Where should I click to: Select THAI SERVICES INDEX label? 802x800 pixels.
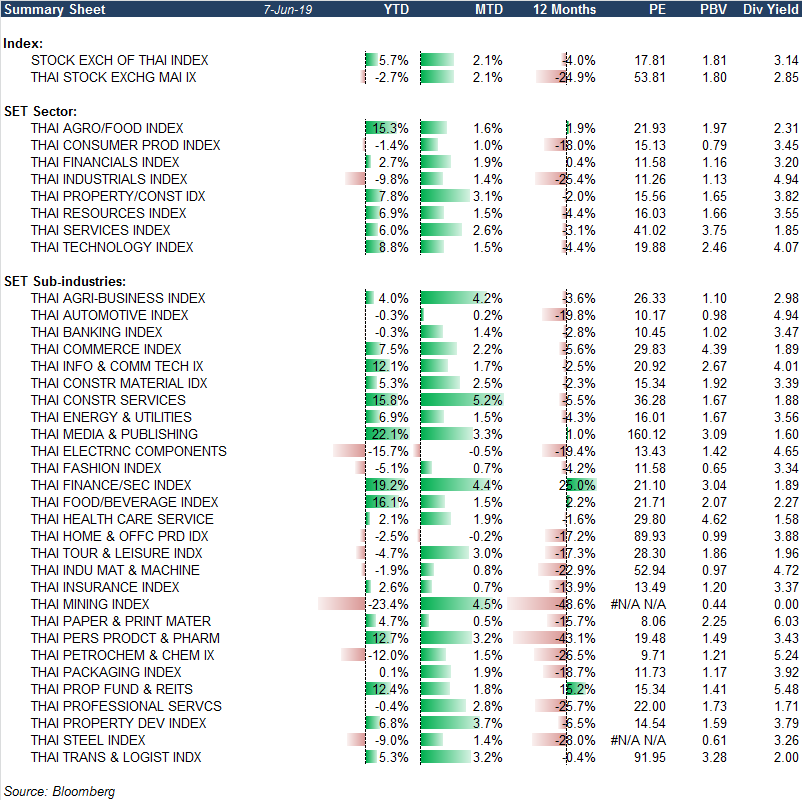(100, 230)
